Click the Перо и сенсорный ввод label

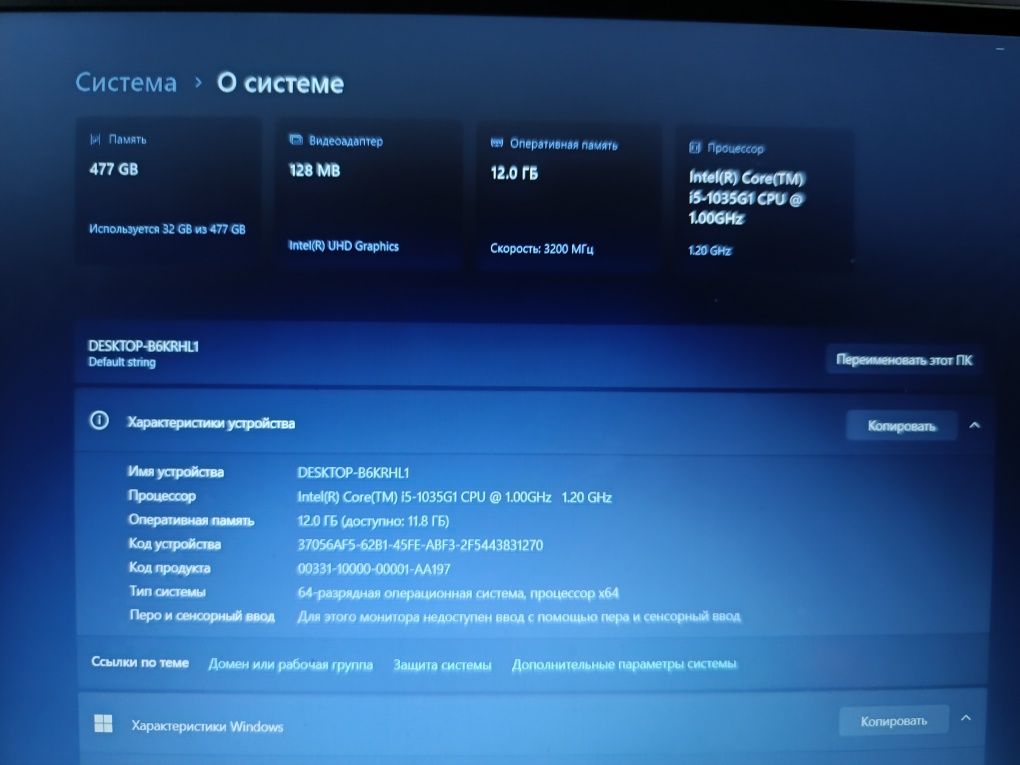coord(202,615)
